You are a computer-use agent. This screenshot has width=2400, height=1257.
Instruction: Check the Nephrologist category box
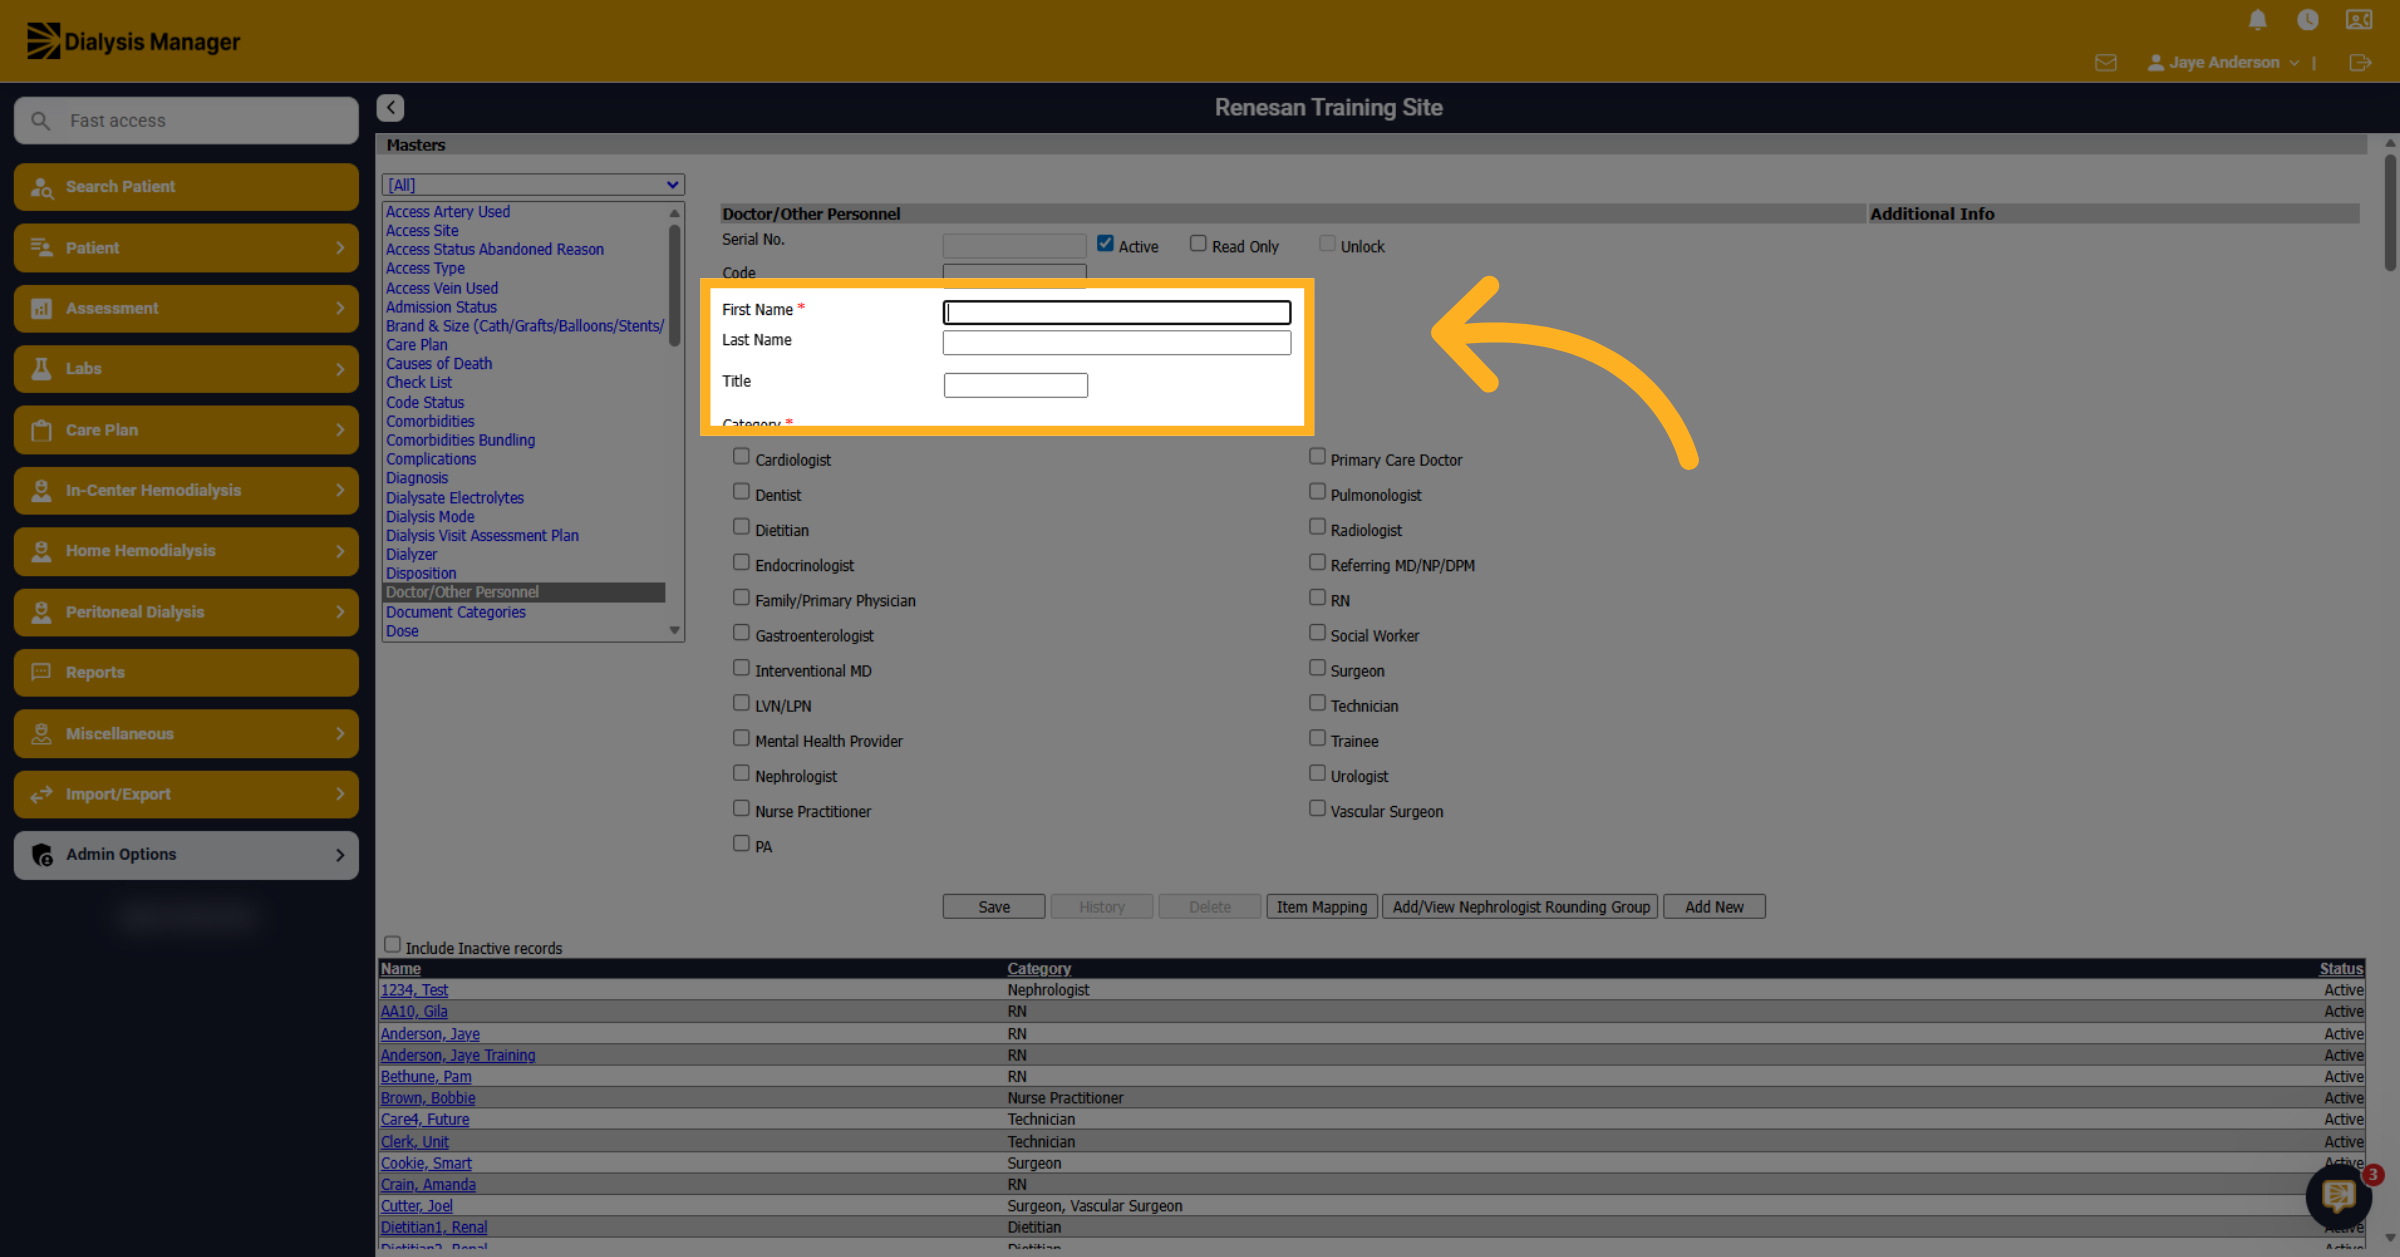741,773
